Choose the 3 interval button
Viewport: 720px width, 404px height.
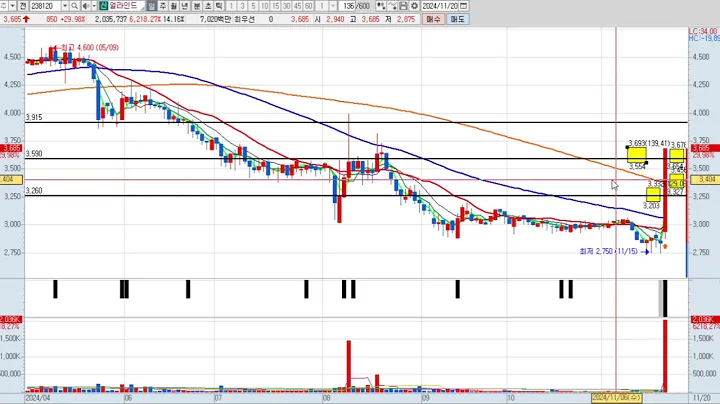tap(242, 6)
